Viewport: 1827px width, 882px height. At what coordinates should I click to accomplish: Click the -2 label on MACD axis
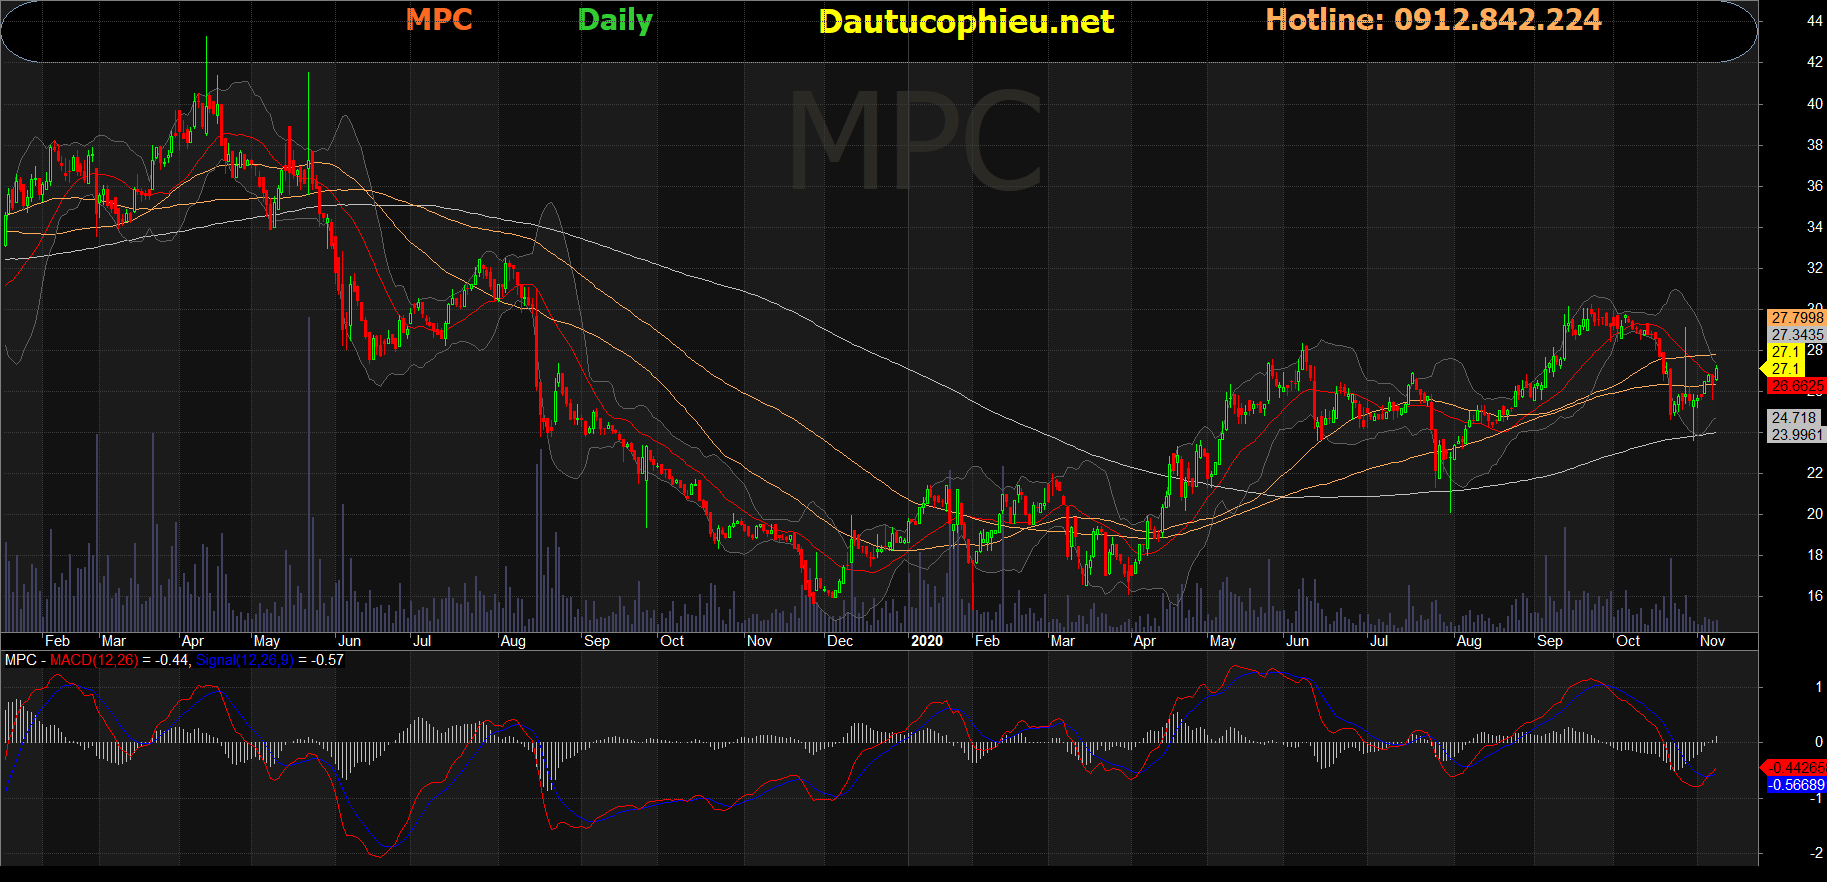pos(1816,853)
